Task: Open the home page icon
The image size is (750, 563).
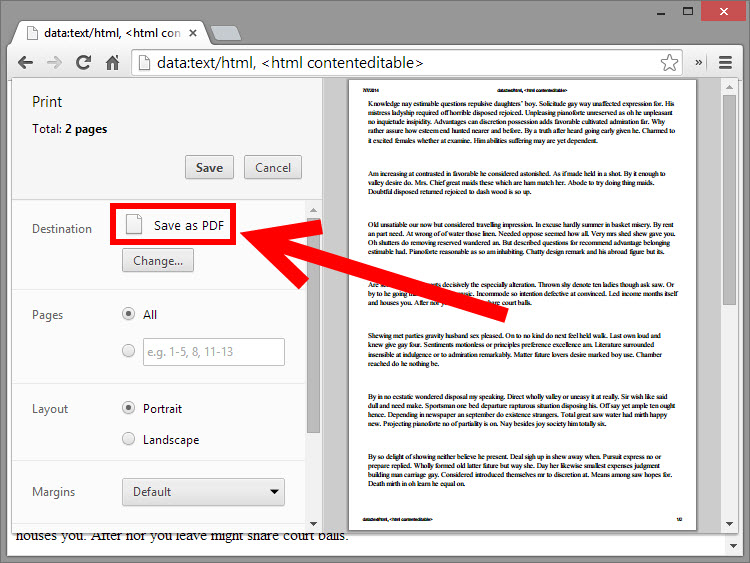Action: pyautogui.click(x=112, y=62)
